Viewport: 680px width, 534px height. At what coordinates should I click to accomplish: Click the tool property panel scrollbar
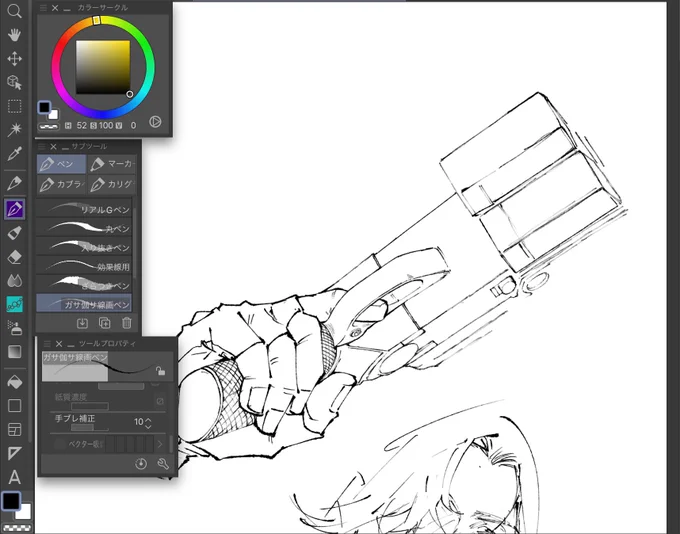[171, 444]
